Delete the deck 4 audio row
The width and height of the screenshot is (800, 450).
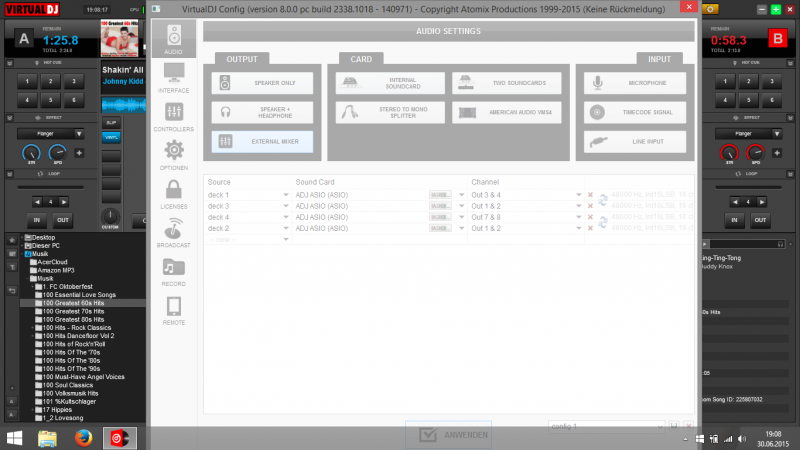(x=590, y=217)
